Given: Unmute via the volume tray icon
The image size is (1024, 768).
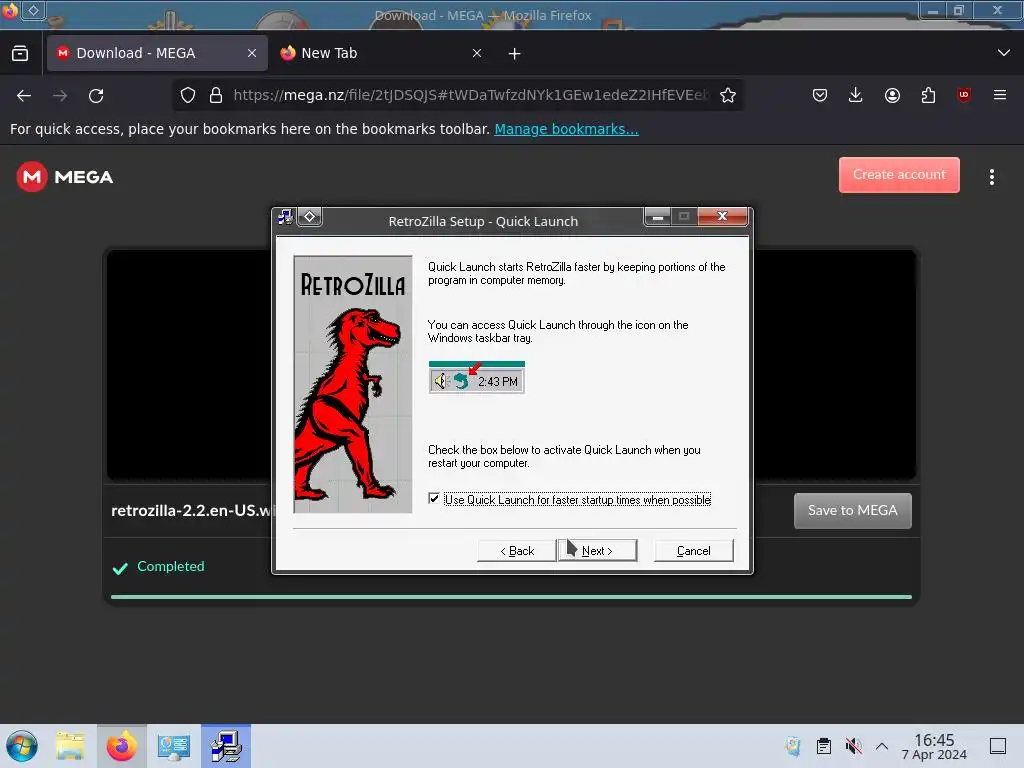Looking at the screenshot, I should pyautogui.click(x=853, y=746).
